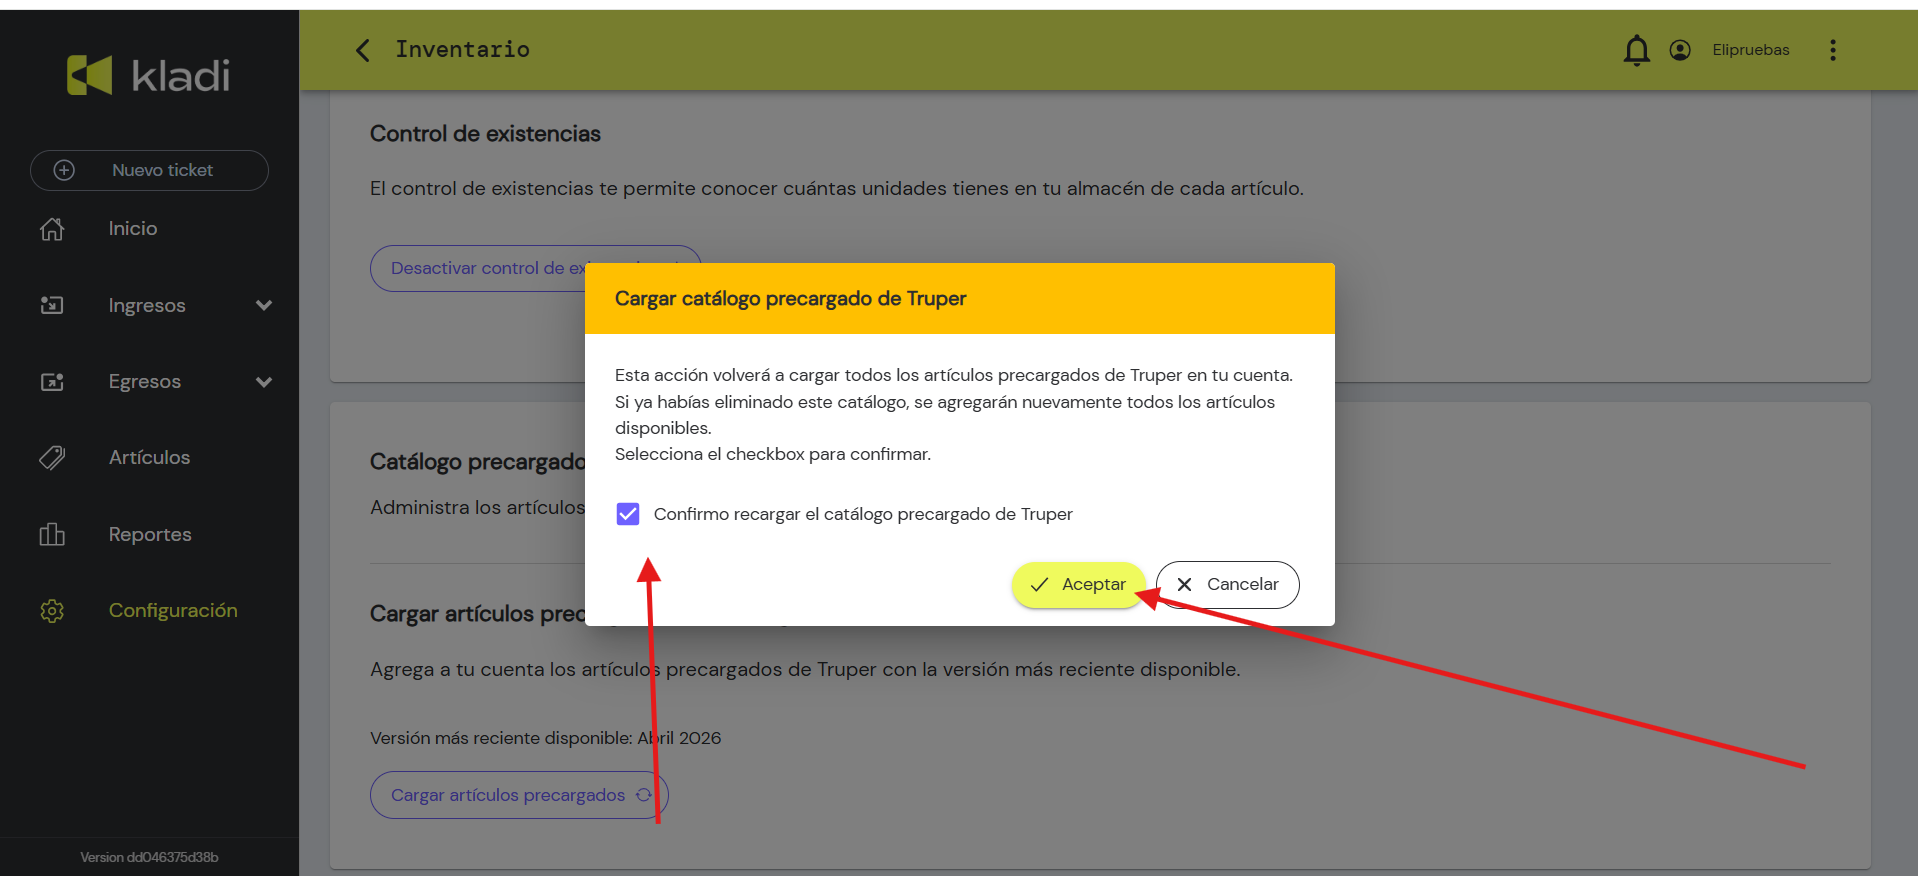Toggle the Confirmo recargar catálogo checkbox
Viewport: 1918px width, 876px height.
coord(628,514)
